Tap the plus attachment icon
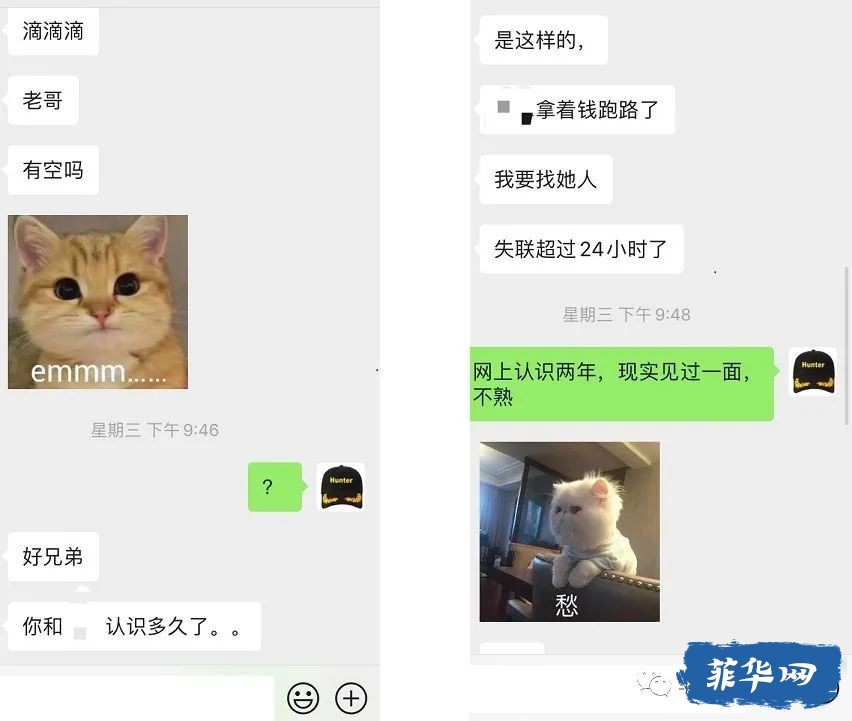 pos(351,698)
